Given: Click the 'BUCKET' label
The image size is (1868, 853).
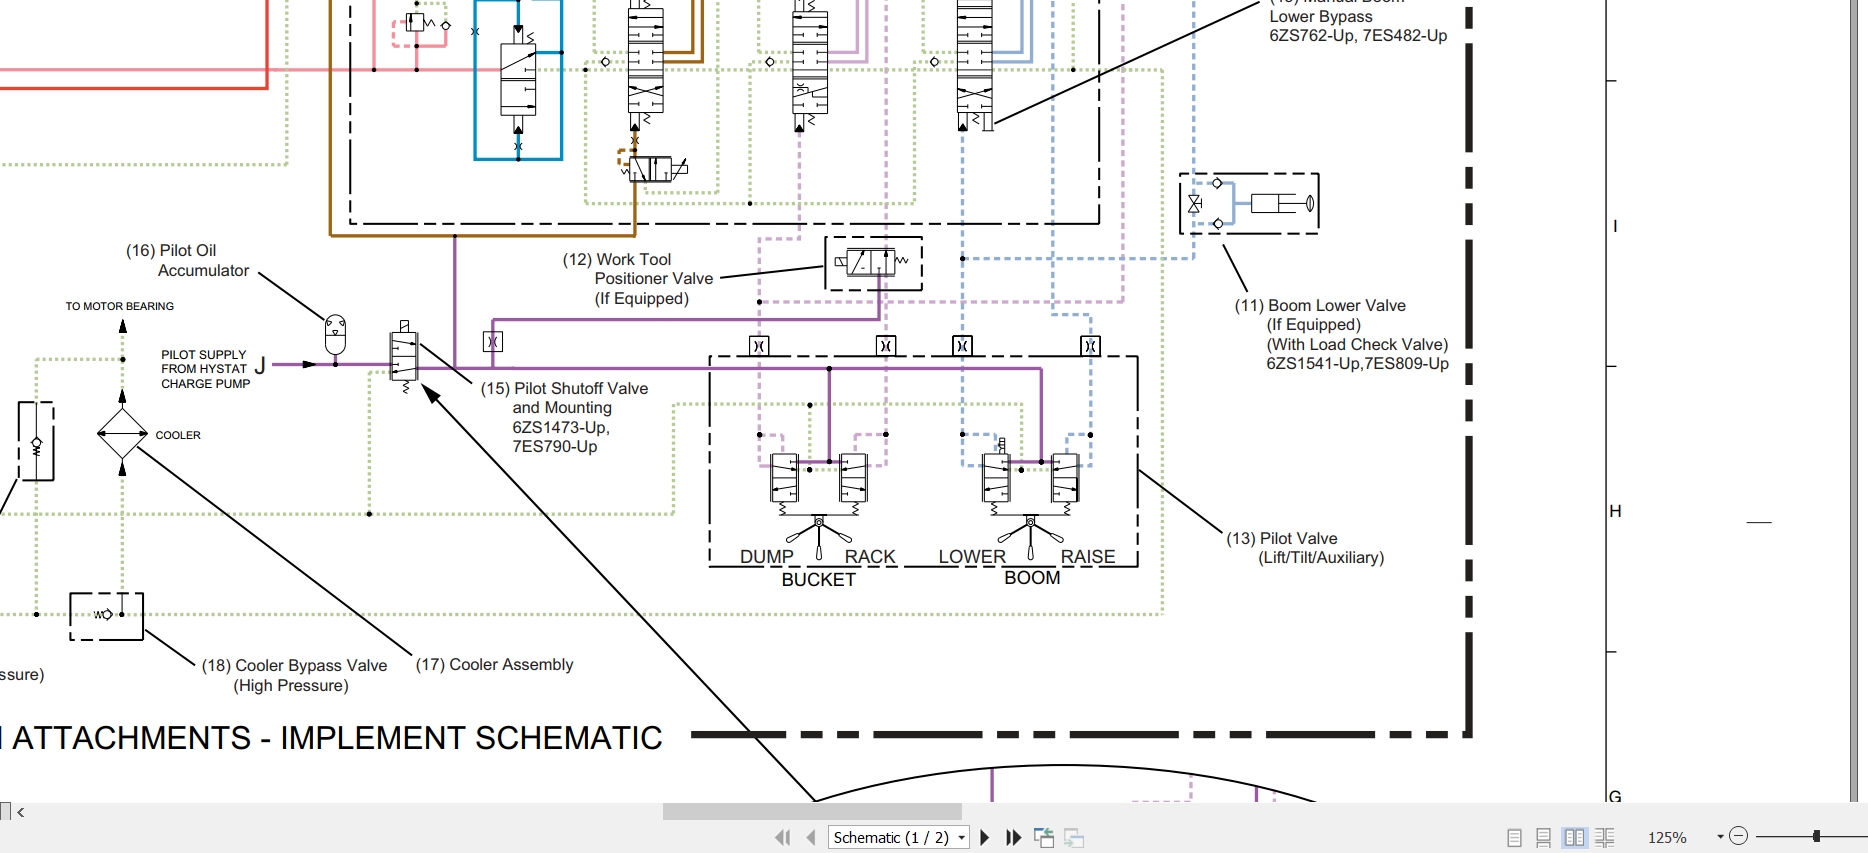Looking at the screenshot, I should coord(819,580).
